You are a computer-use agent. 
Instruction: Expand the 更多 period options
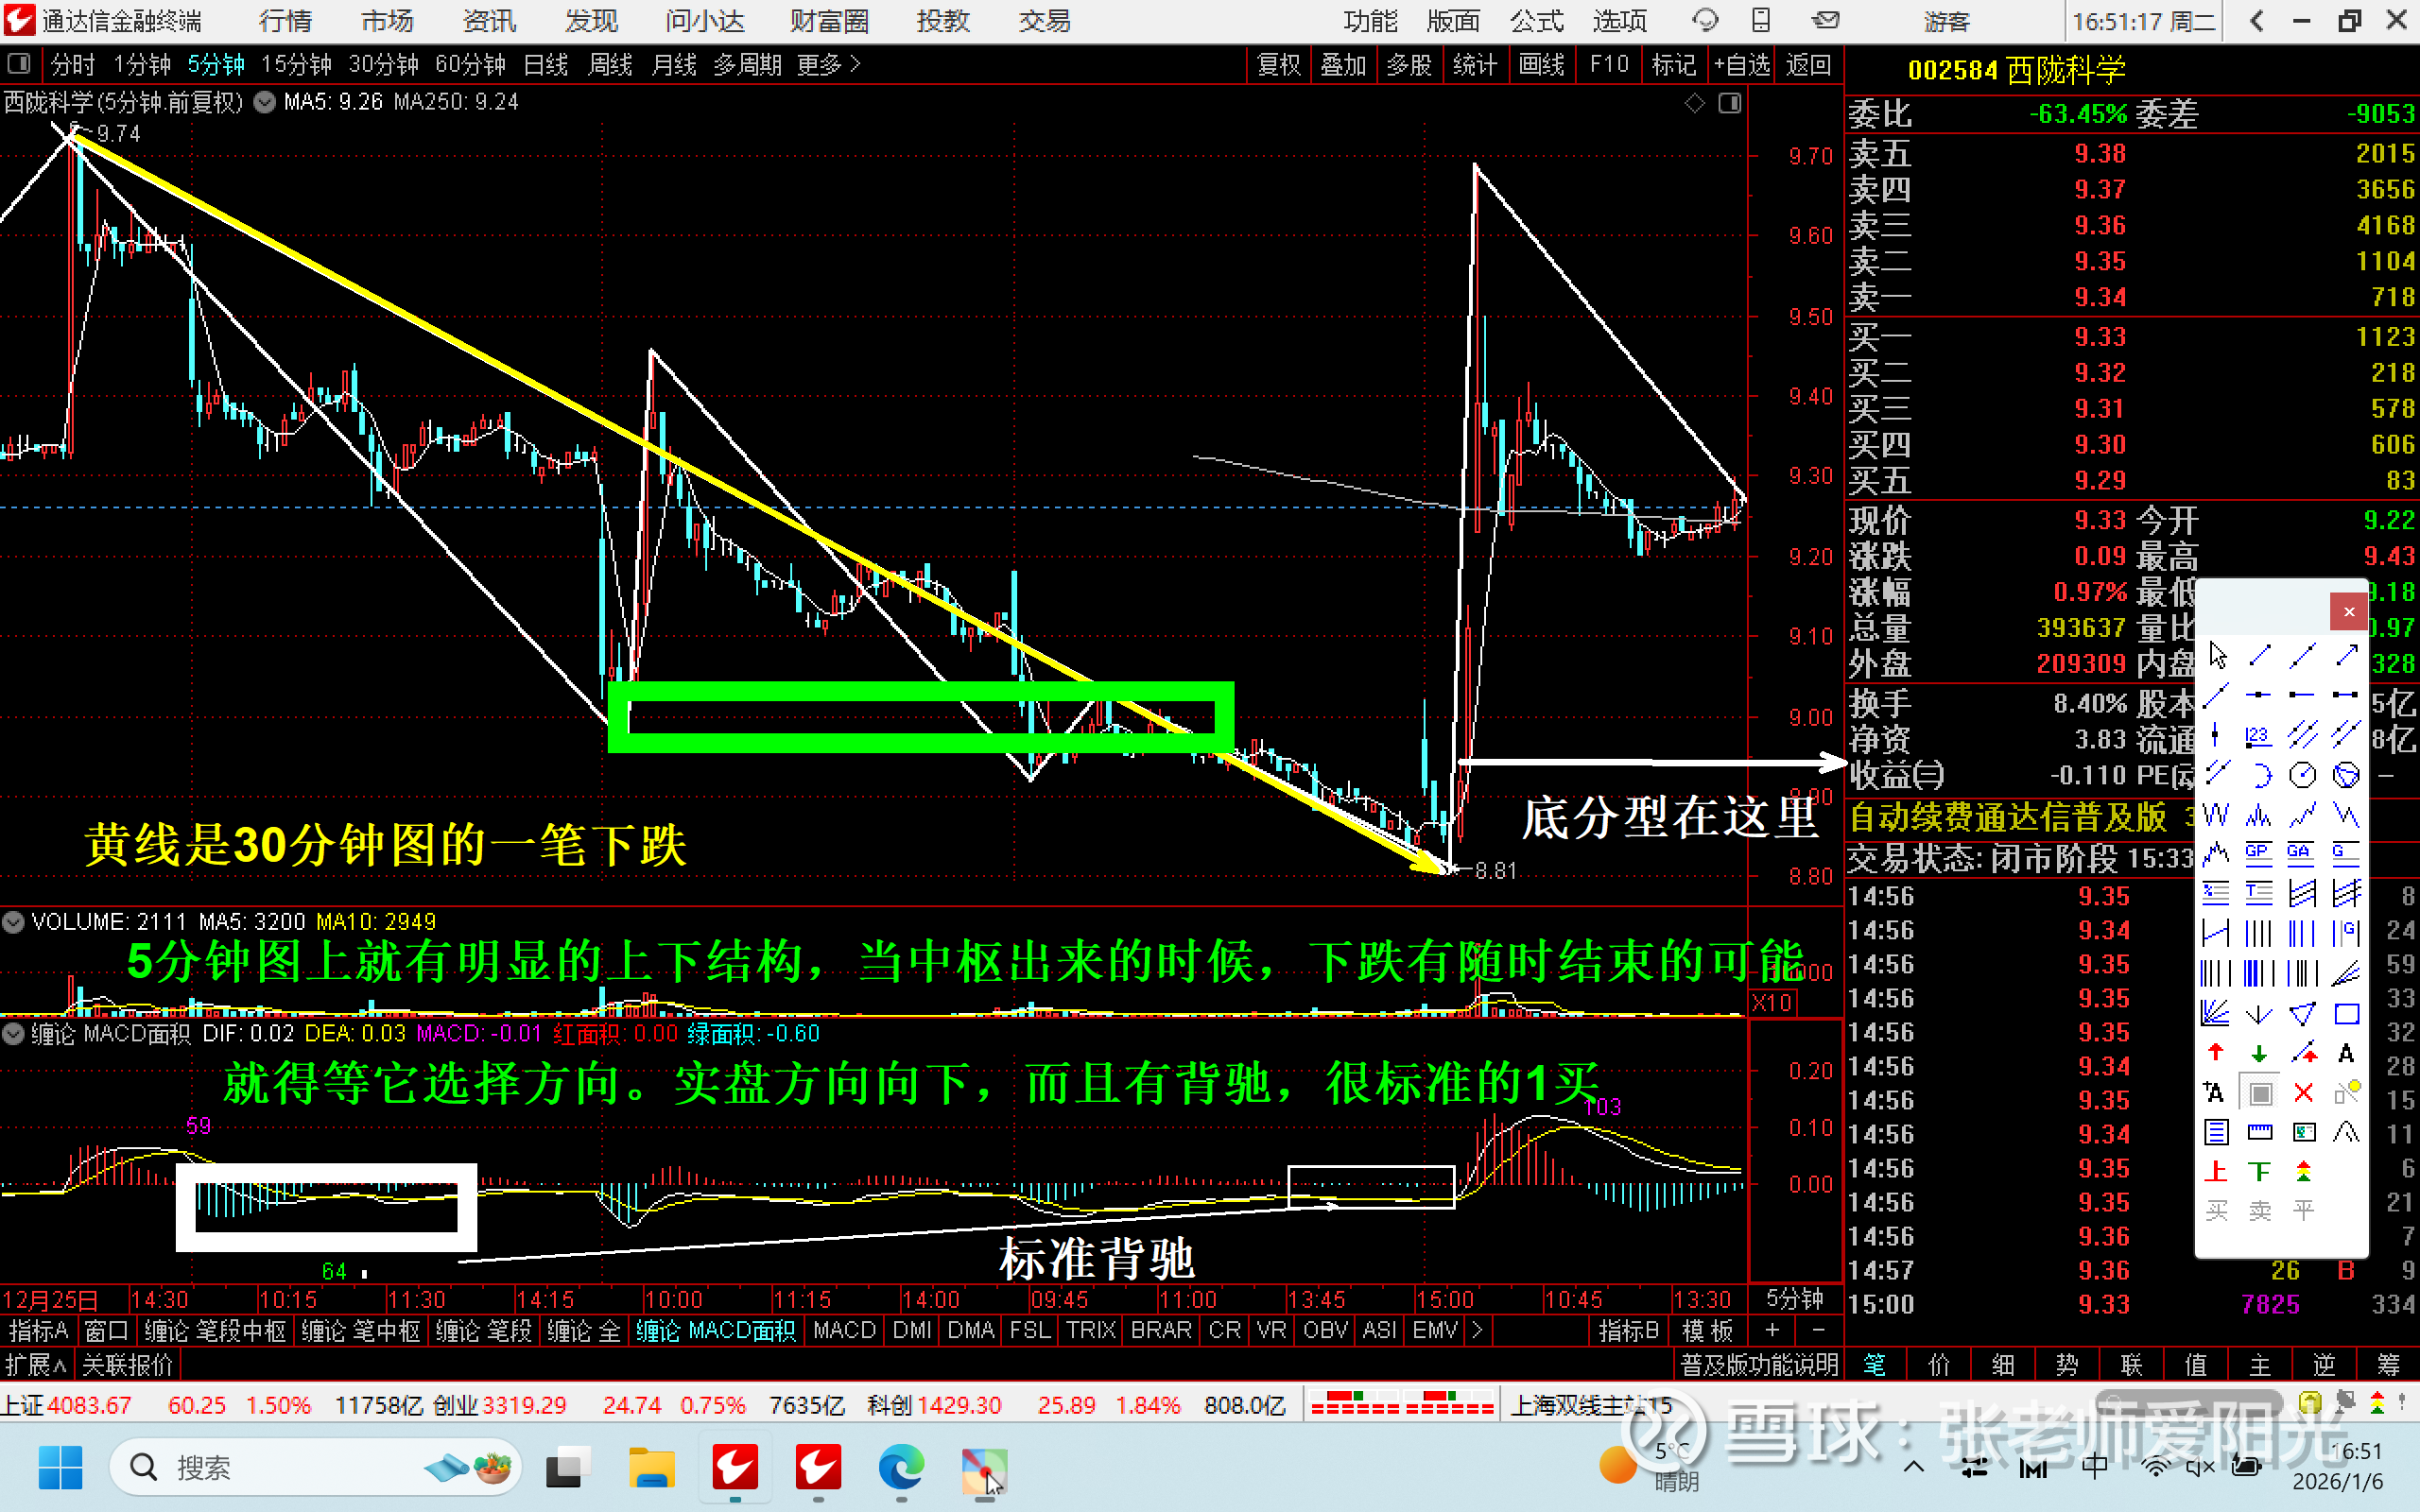coord(828,65)
